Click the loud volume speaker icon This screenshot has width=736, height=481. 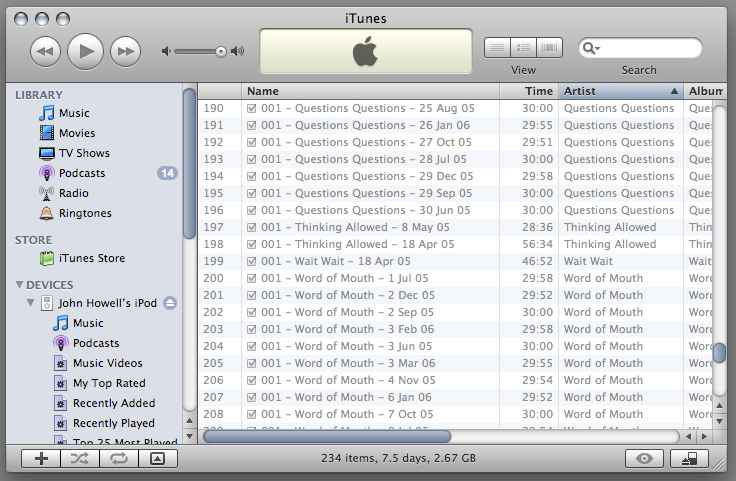click(x=238, y=51)
